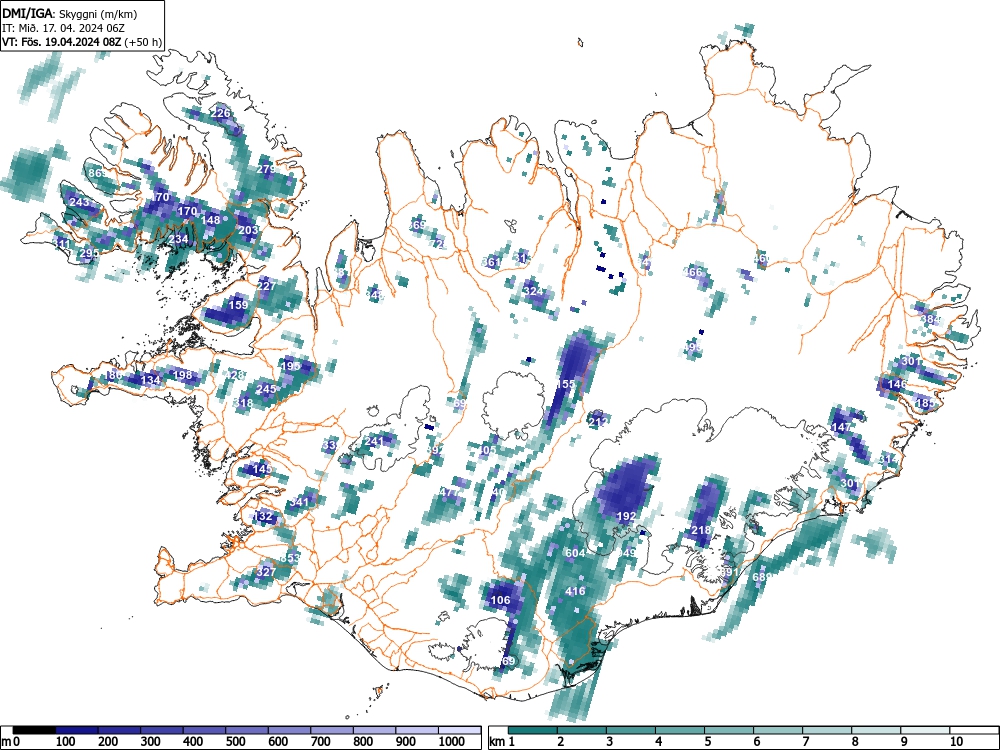Click the visibility value 295
Screen dimensions: 1000x750
point(89,253)
